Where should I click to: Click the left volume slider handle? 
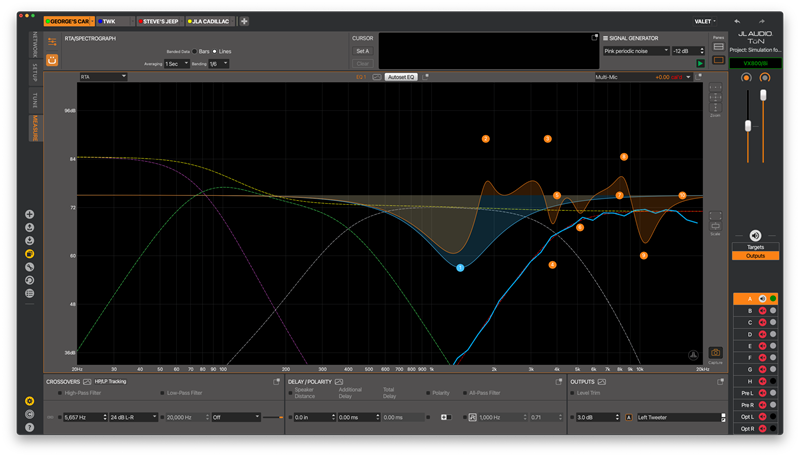[748, 126]
